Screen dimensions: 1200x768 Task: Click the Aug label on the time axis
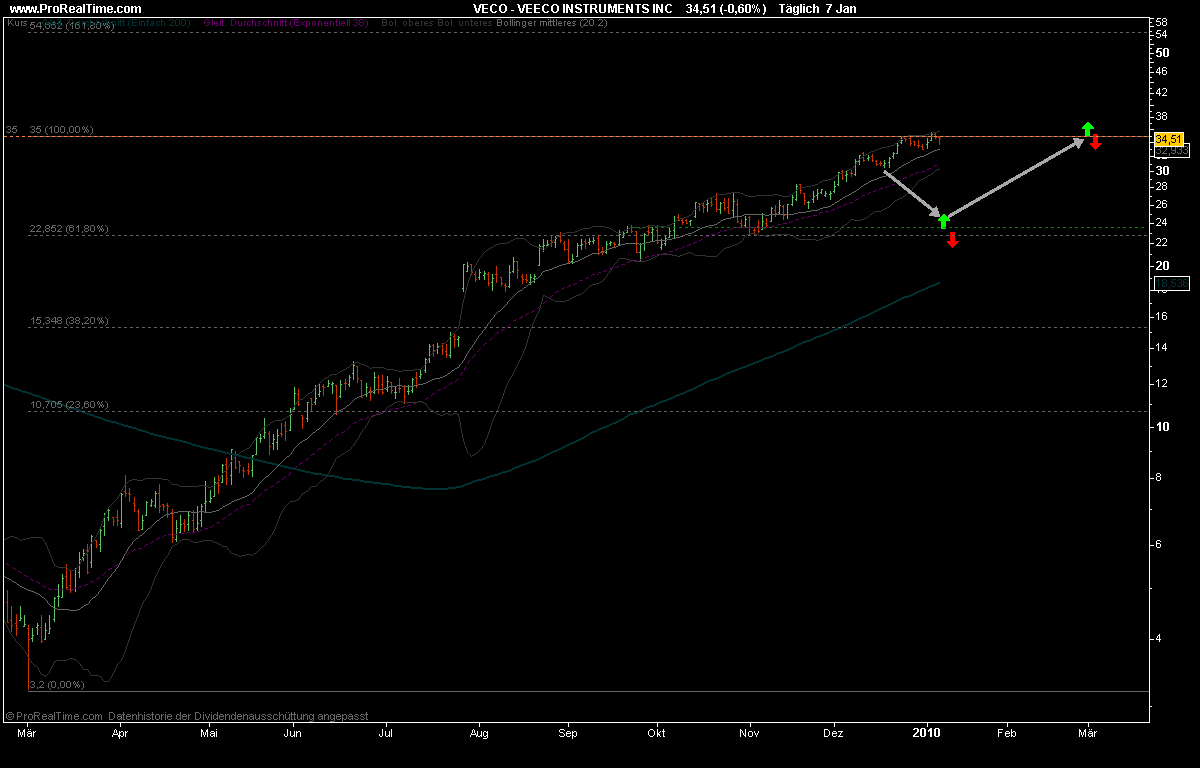[x=479, y=733]
